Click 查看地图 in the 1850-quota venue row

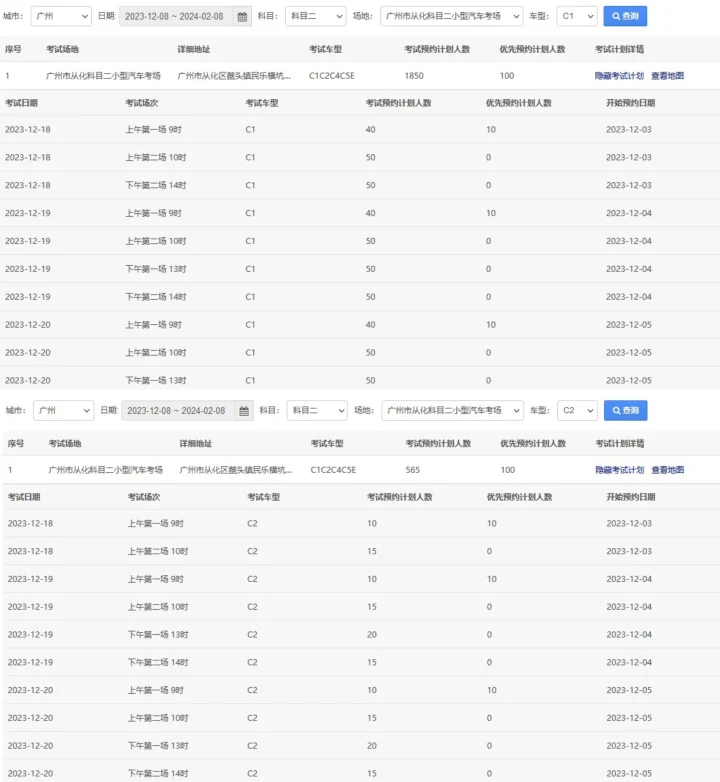(x=667, y=76)
